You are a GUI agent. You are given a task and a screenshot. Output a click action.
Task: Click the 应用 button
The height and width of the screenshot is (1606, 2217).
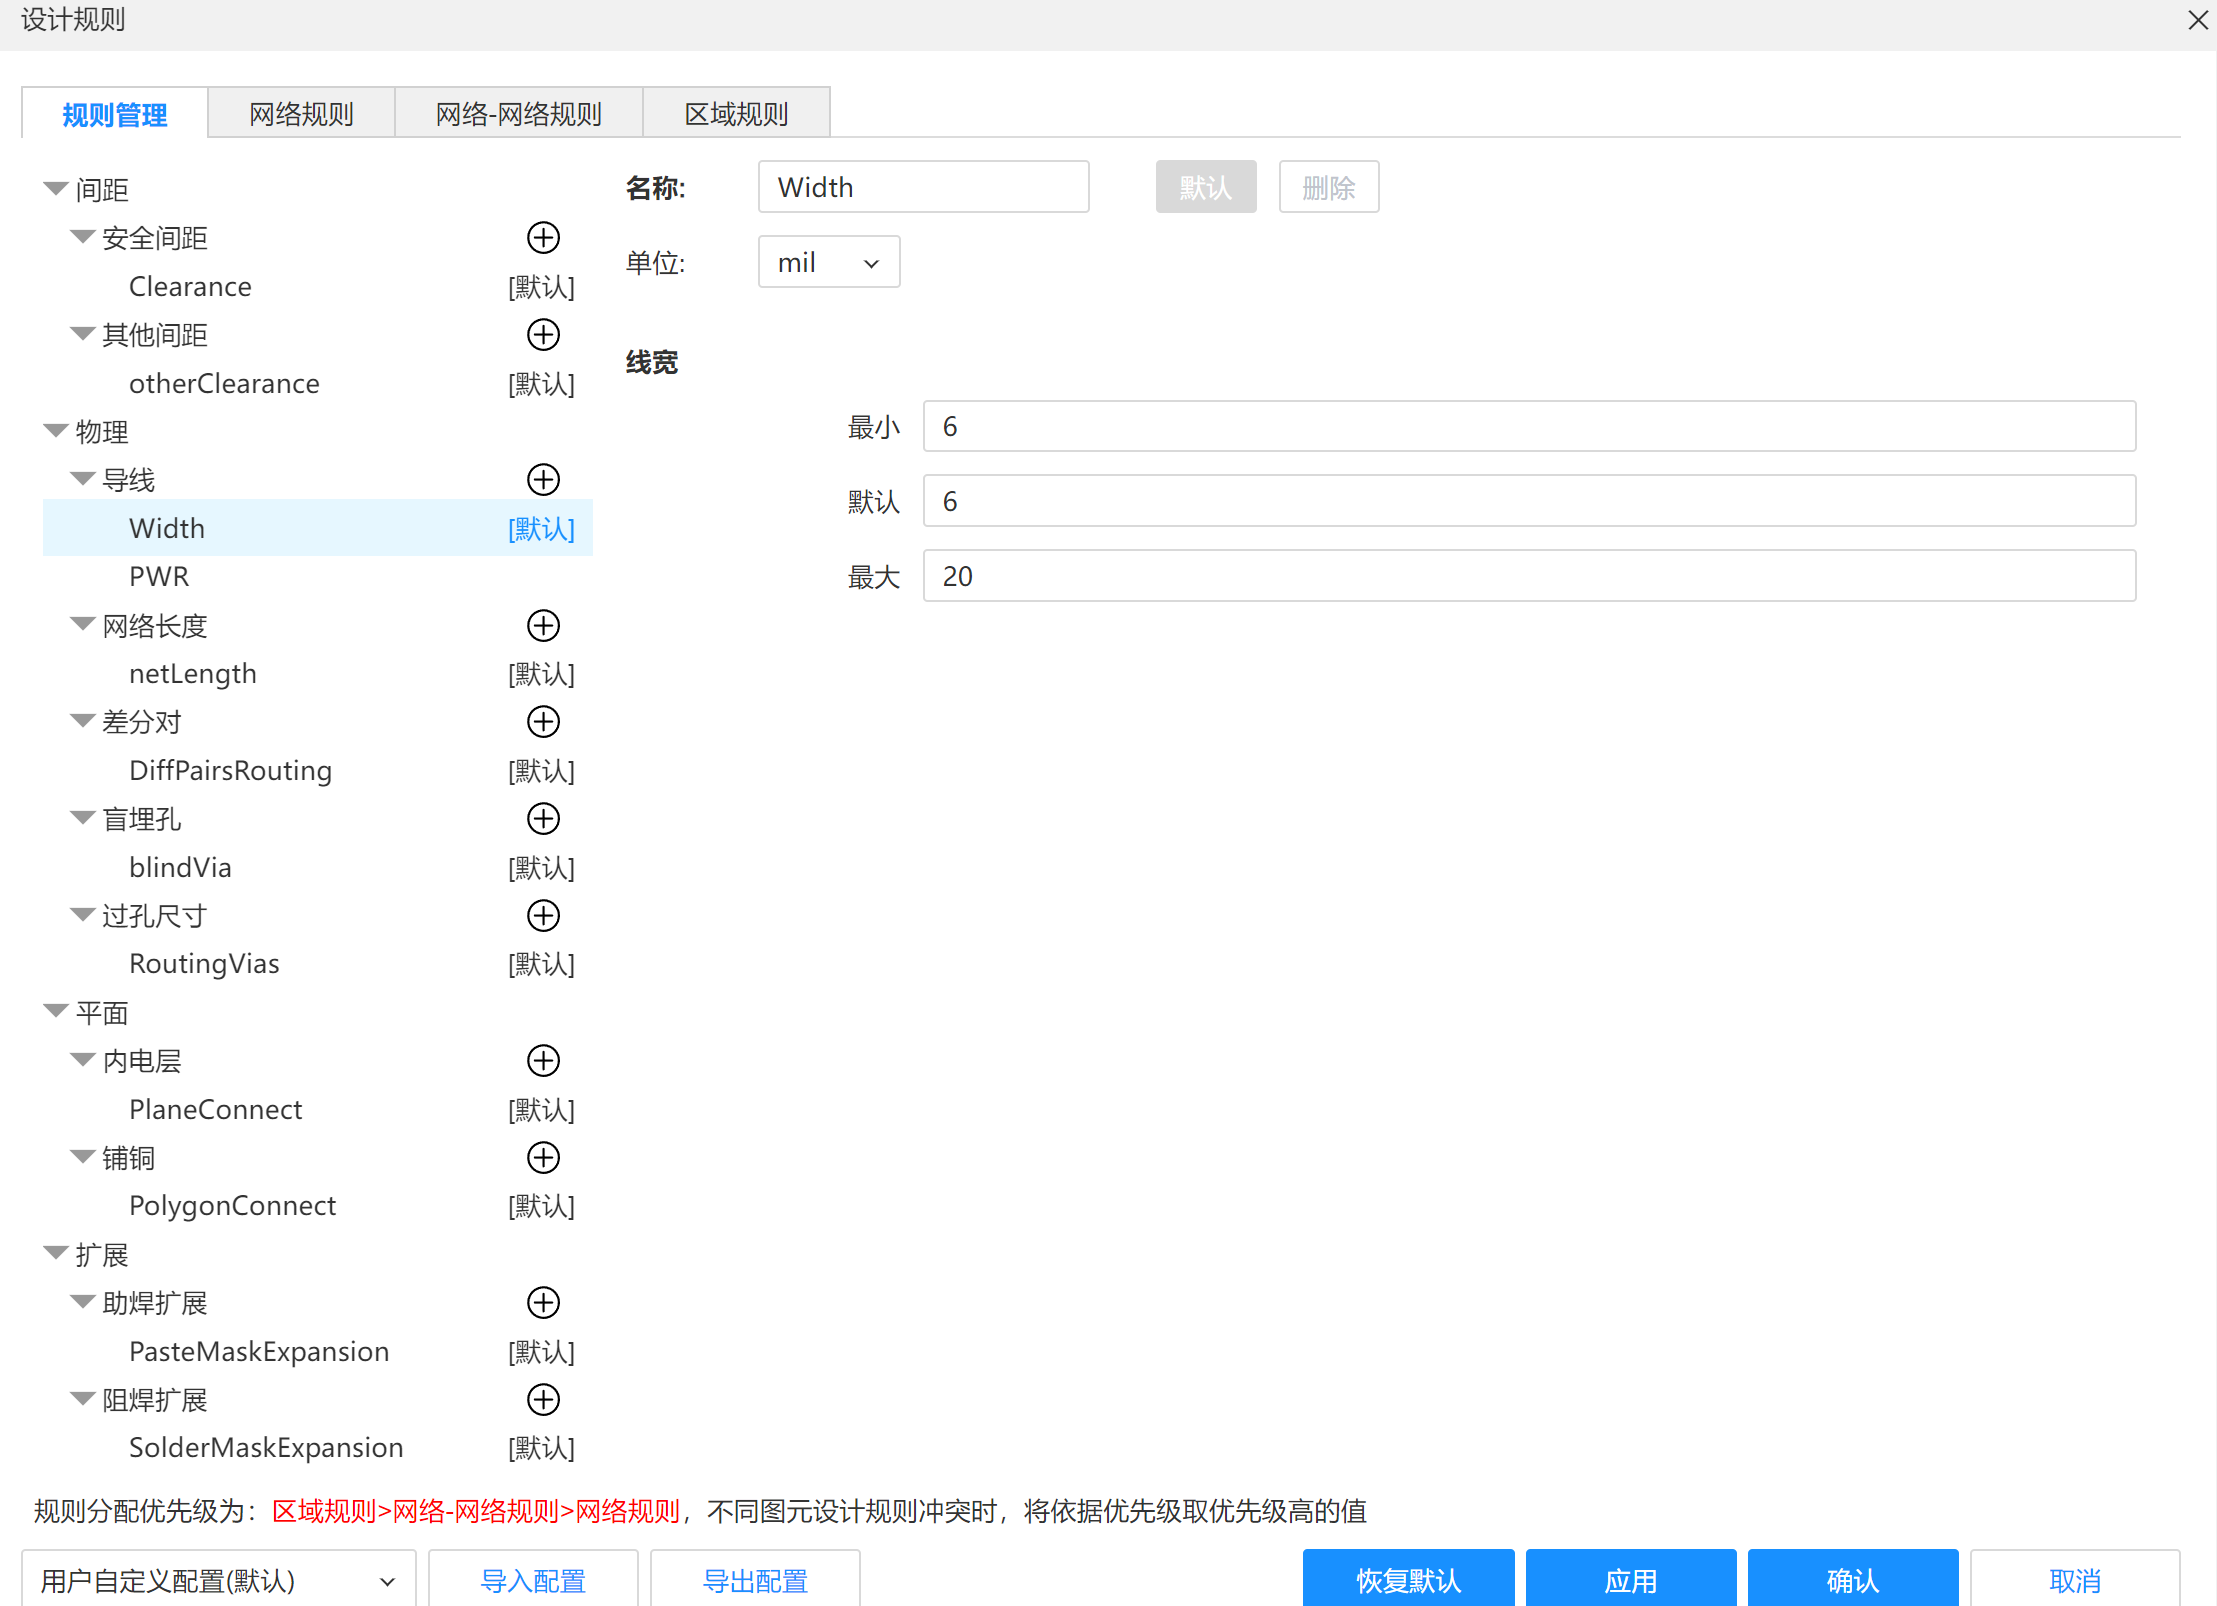click(1630, 1580)
